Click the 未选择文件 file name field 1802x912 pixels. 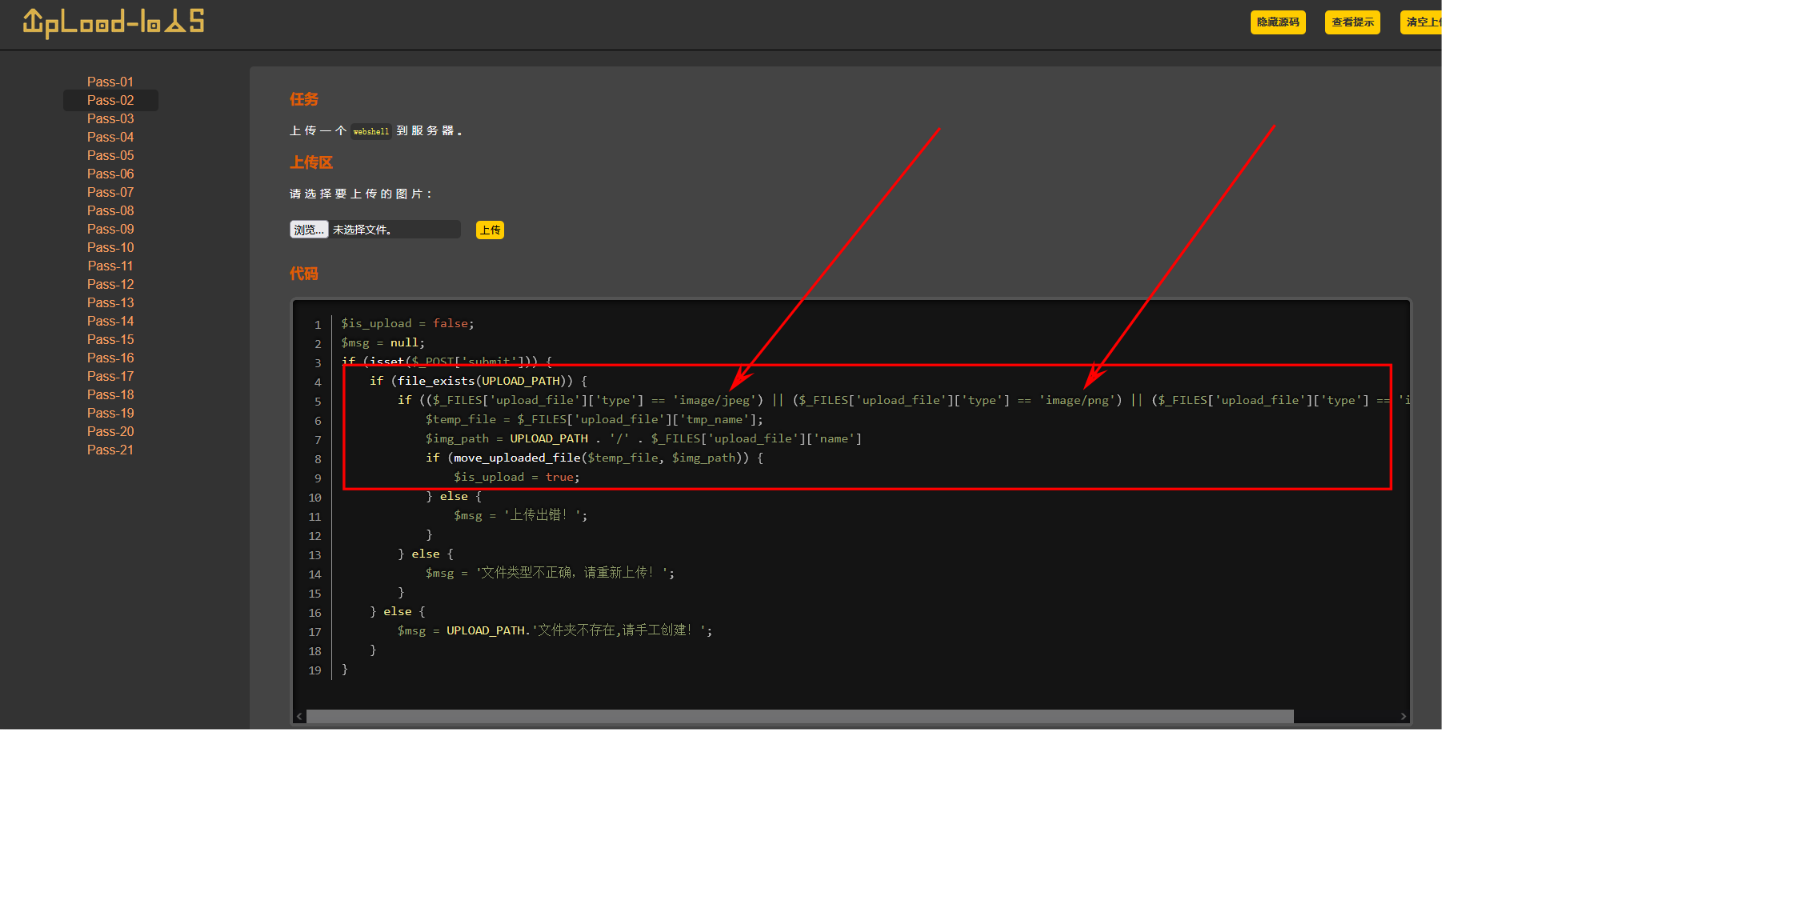coord(395,230)
